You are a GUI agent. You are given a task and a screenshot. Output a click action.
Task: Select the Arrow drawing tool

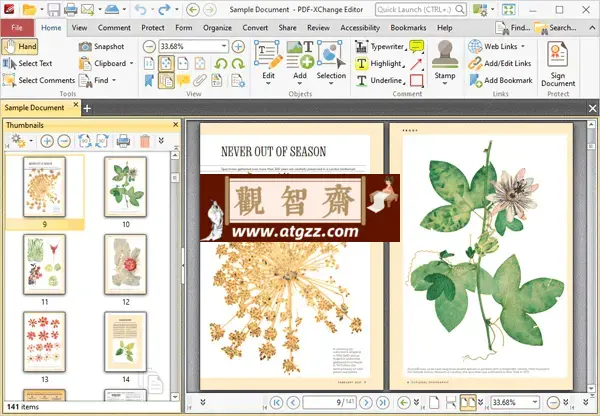(417, 64)
